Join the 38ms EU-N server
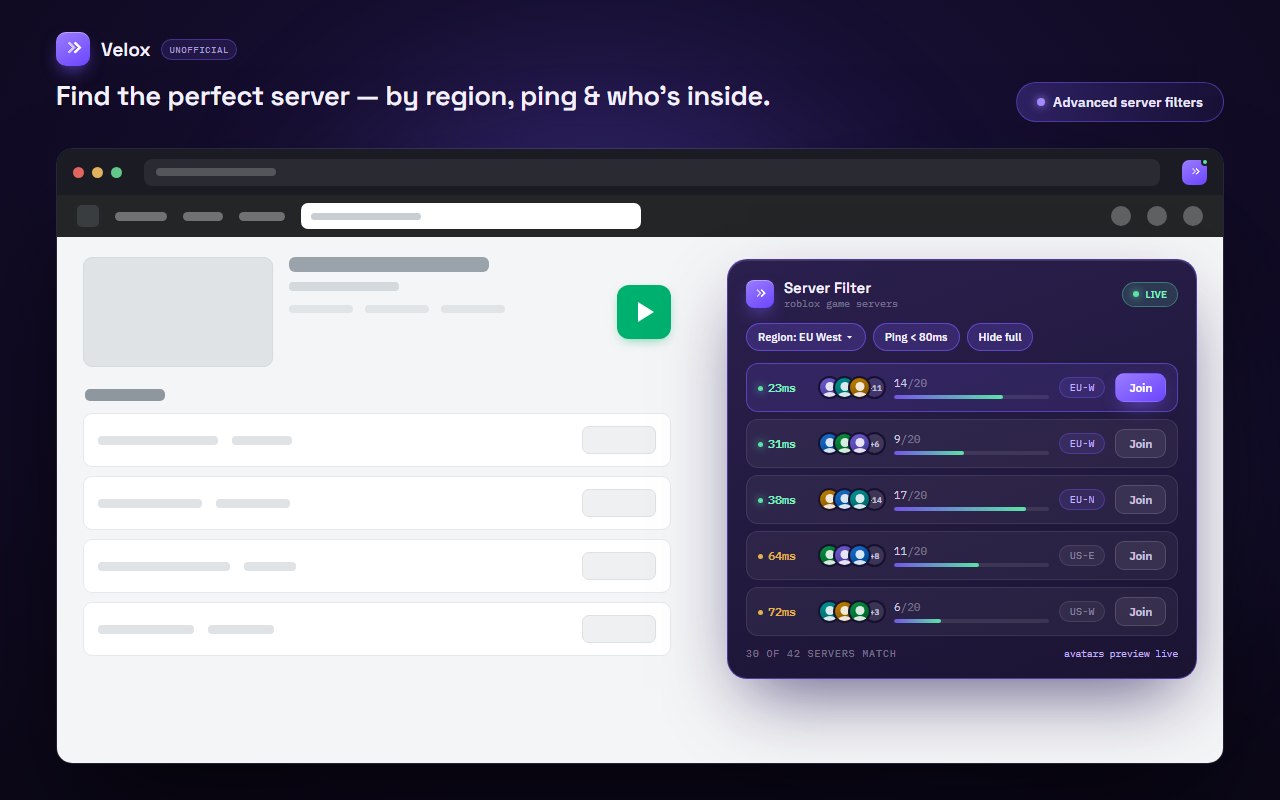Viewport: 1280px width, 800px height. [1140, 500]
